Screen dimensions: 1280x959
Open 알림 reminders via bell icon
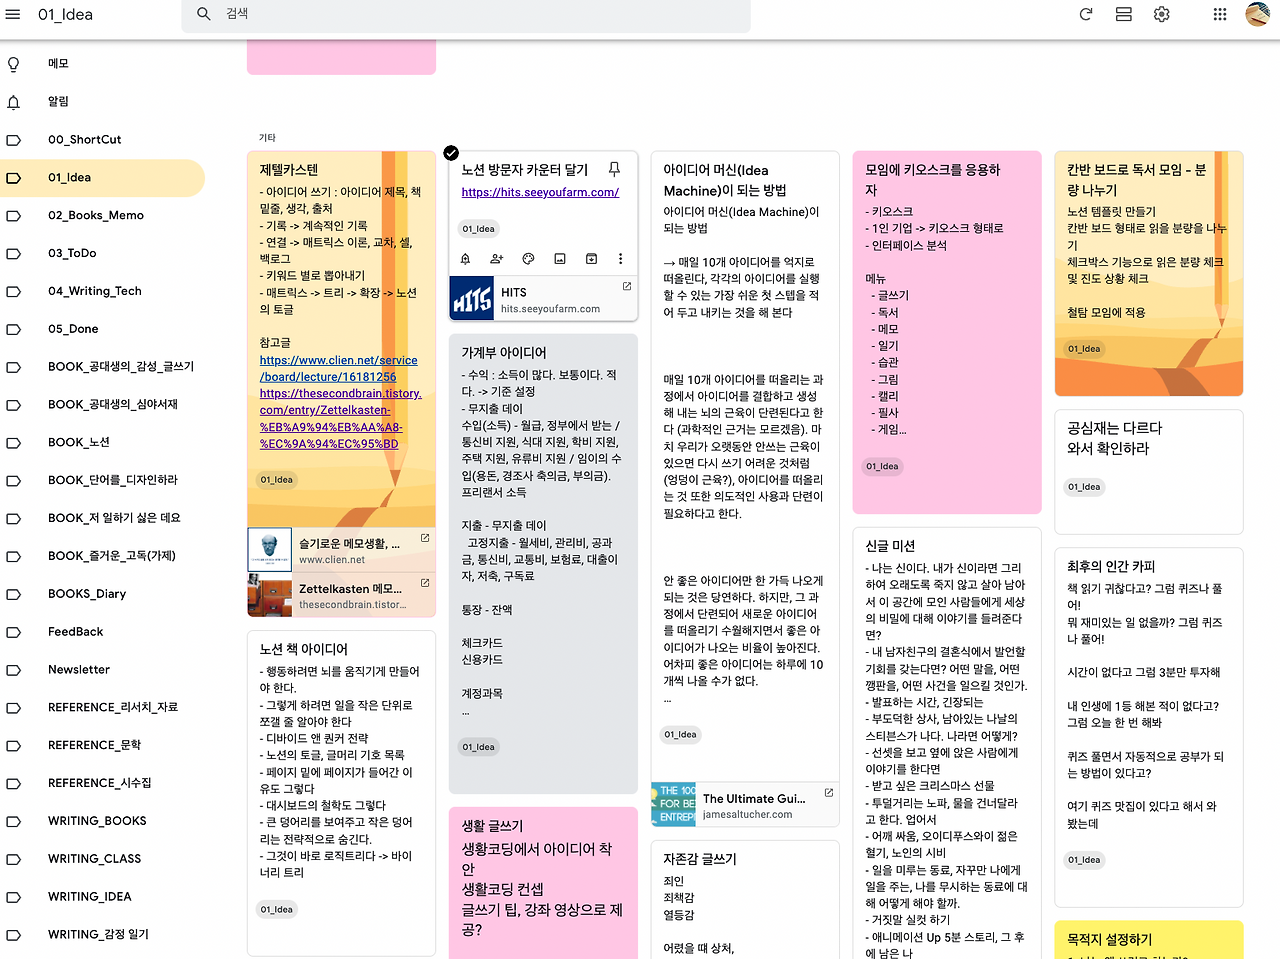(x=14, y=102)
